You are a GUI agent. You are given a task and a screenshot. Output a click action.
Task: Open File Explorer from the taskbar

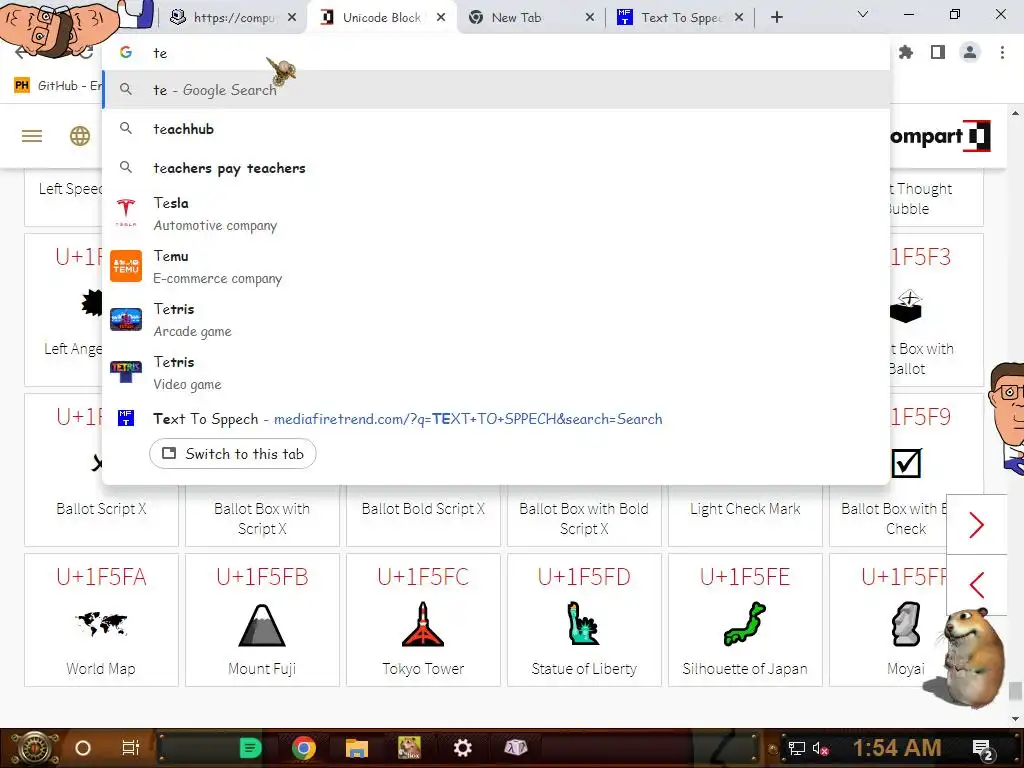(357, 748)
